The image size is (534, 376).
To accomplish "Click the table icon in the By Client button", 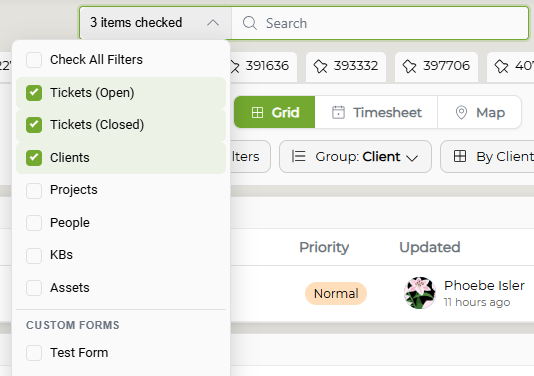I will pyautogui.click(x=460, y=156).
